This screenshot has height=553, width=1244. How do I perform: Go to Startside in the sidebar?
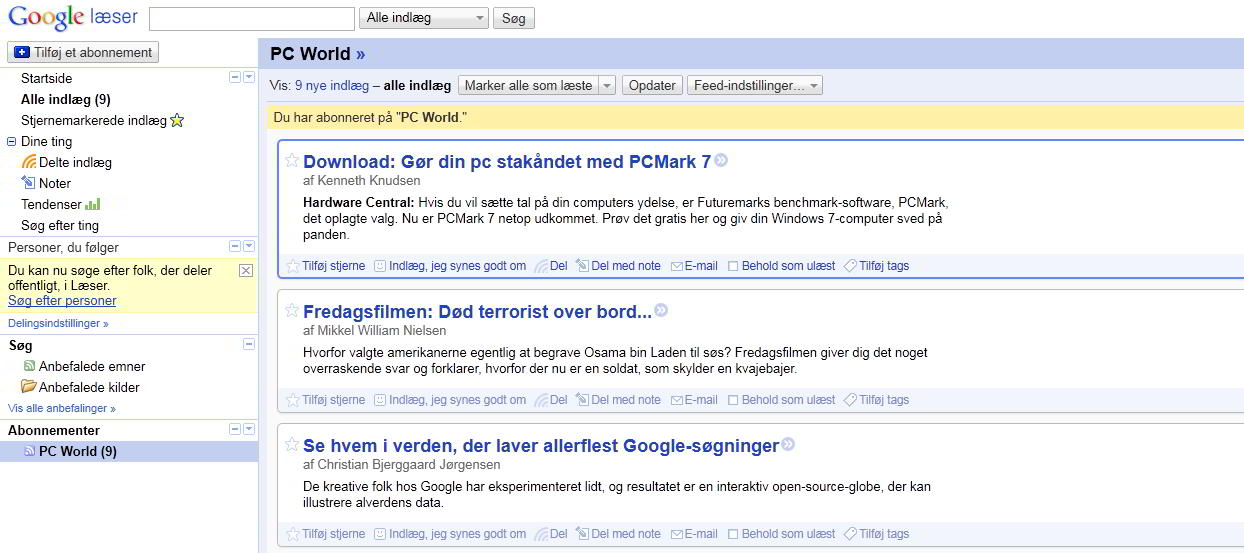click(46, 78)
